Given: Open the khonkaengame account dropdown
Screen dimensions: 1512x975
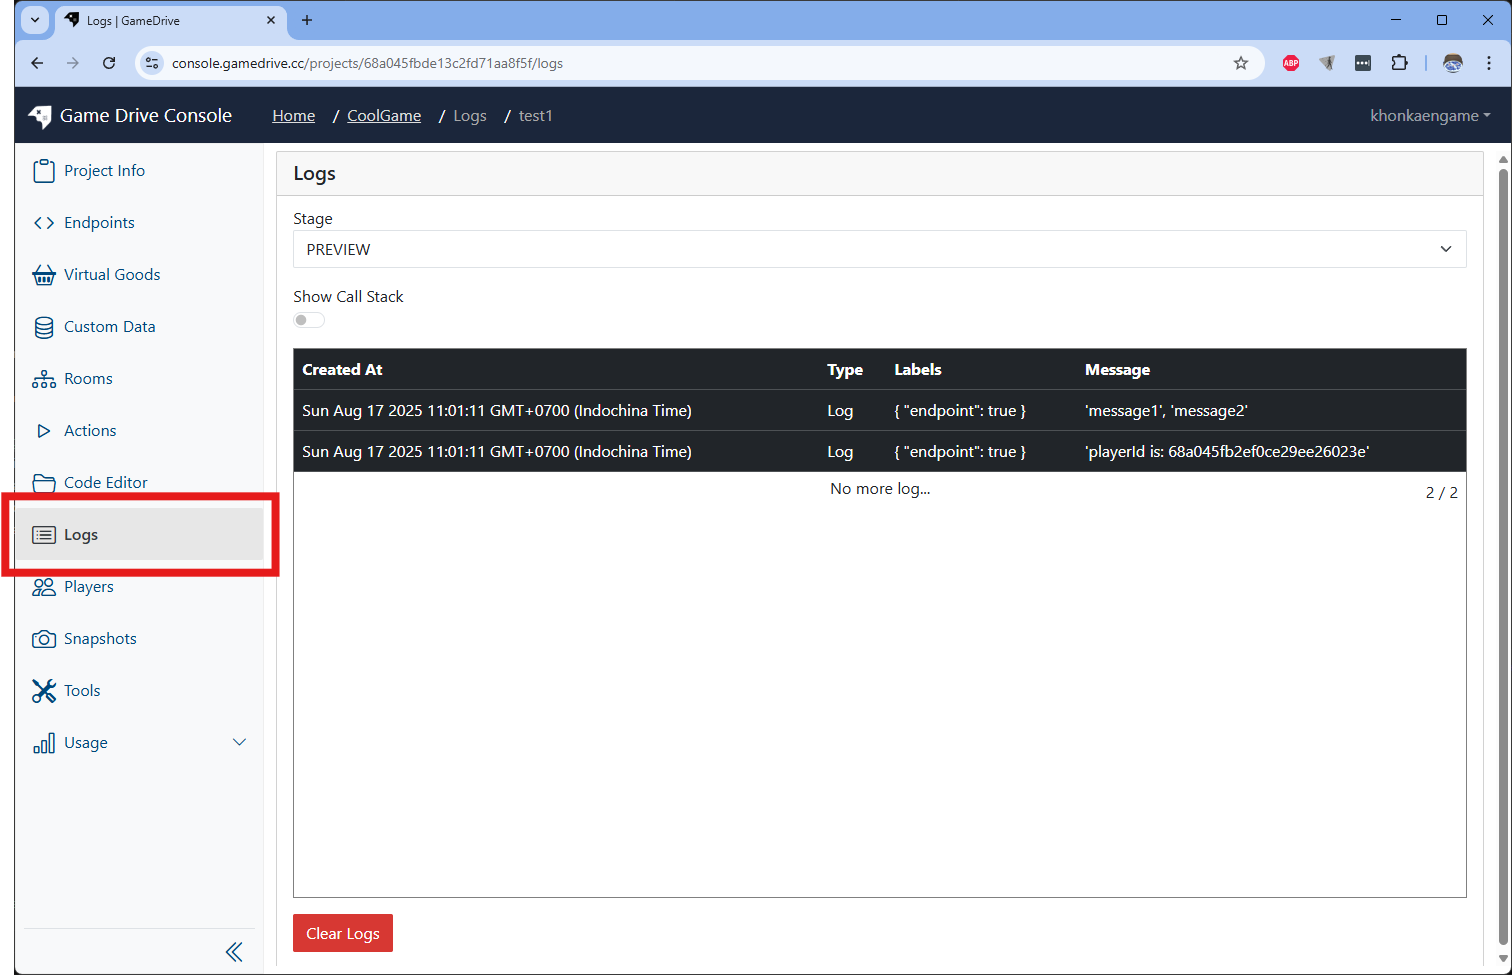Looking at the screenshot, I should point(1429,116).
